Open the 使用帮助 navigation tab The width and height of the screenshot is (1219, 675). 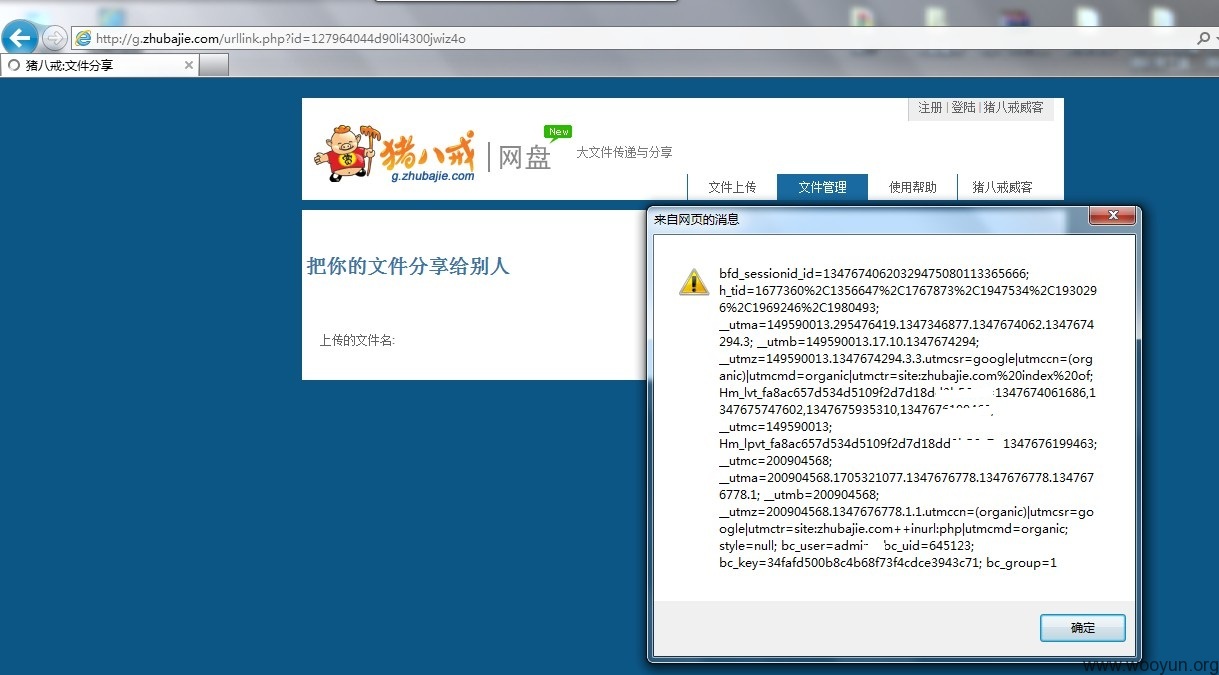point(912,187)
